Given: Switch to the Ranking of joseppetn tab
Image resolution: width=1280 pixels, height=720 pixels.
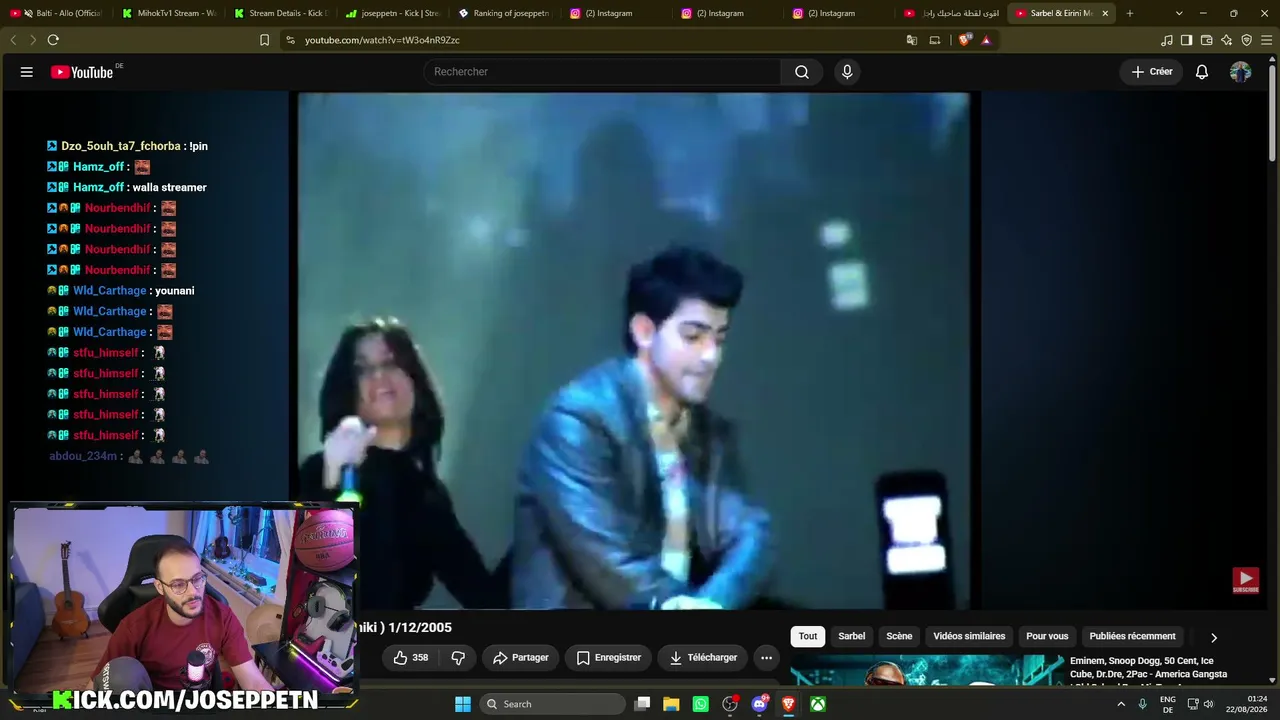Looking at the screenshot, I should click(x=504, y=13).
